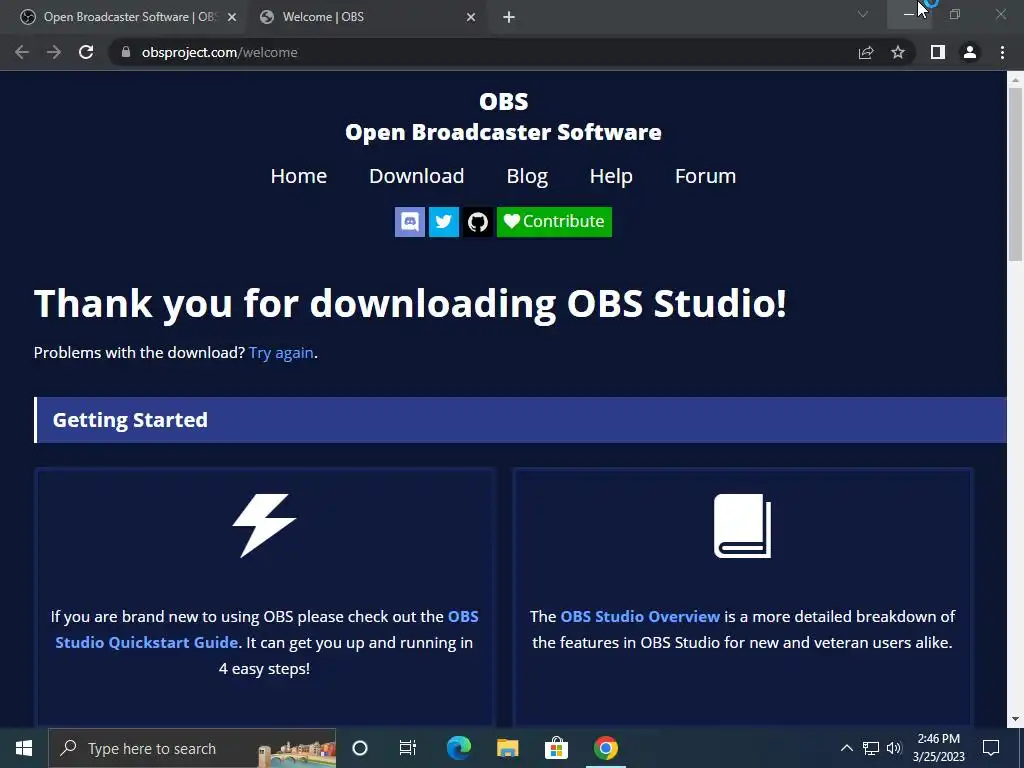Image resolution: width=1024 pixels, height=768 pixels.
Task: Open Cortana circle icon
Action: pos(360,748)
